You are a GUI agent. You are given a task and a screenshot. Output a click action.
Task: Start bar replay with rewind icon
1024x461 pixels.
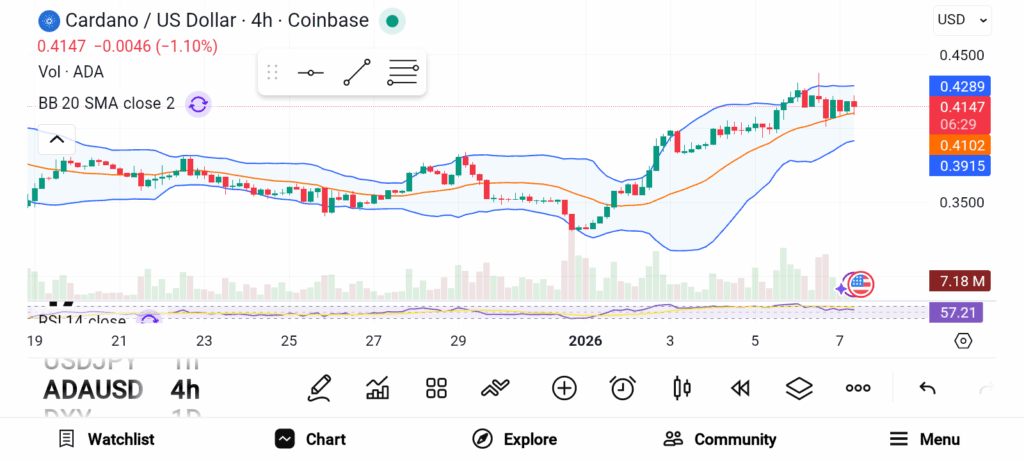[x=740, y=388]
